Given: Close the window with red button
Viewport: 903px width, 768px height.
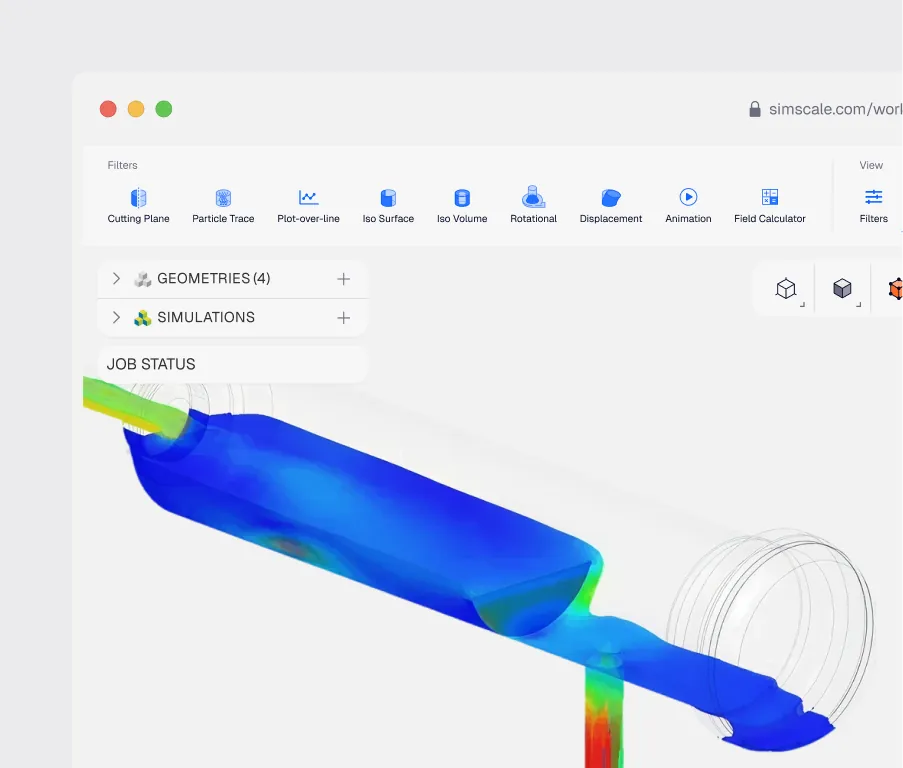Looking at the screenshot, I should [108, 109].
